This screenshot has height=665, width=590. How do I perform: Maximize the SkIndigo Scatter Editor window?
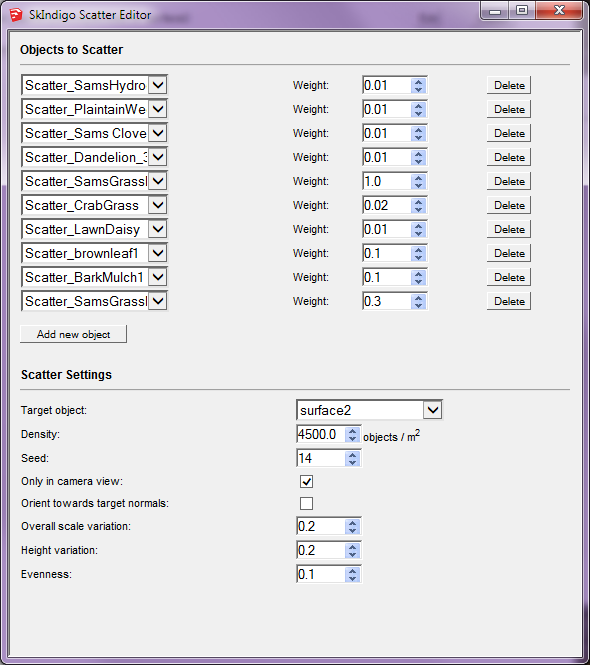(522, 10)
